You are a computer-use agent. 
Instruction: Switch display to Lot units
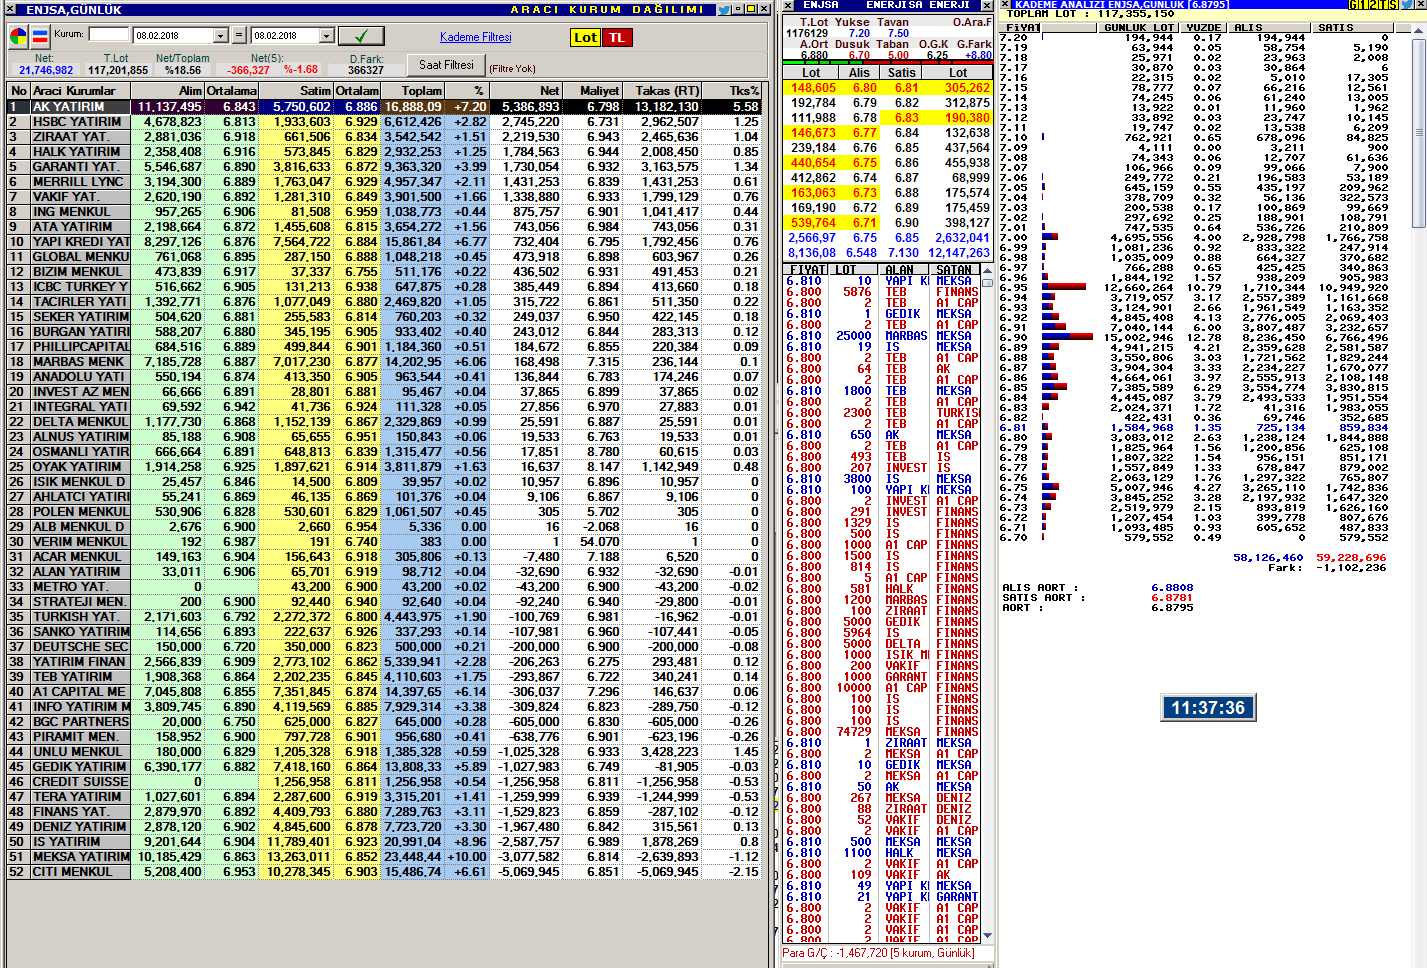click(x=585, y=38)
